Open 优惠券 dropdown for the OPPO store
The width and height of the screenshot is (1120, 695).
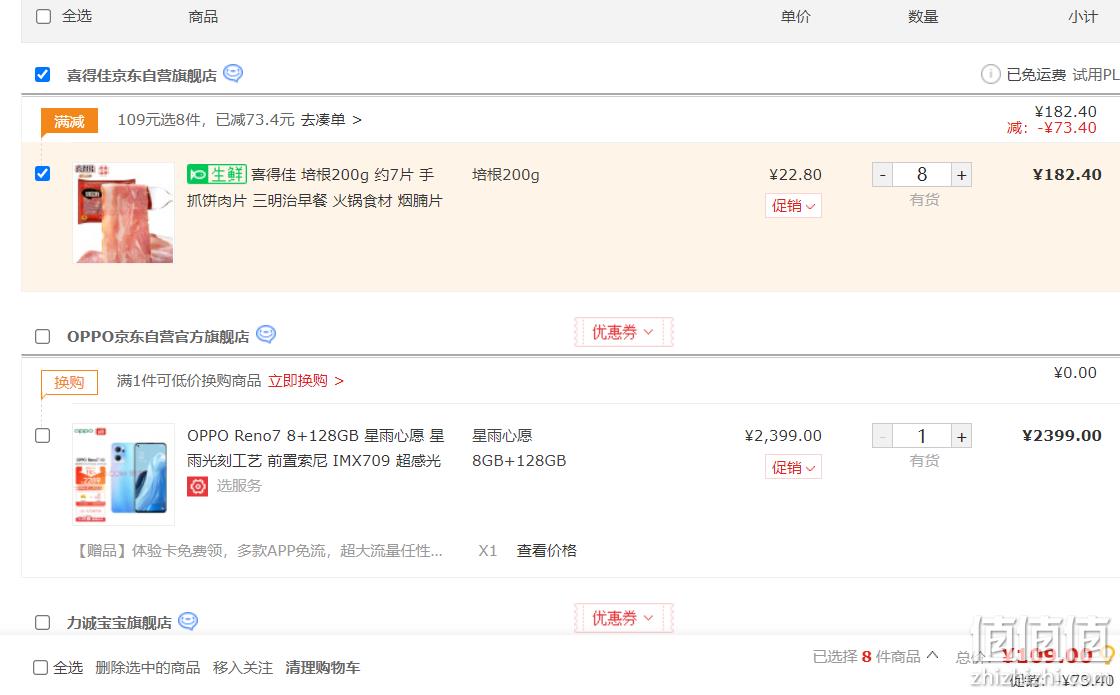click(623, 332)
